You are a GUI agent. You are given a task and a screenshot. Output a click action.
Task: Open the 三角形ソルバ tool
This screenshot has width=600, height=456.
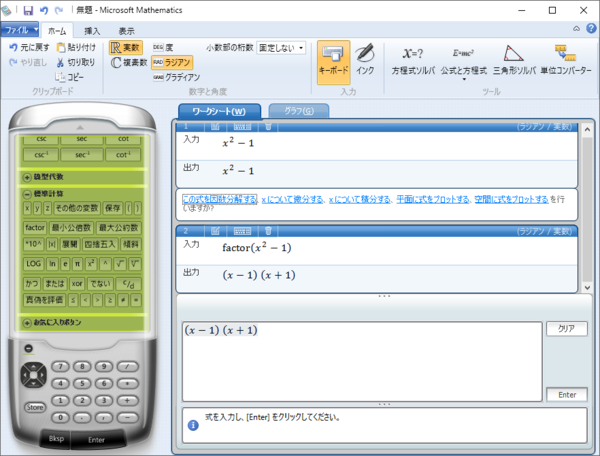pyautogui.click(x=514, y=61)
